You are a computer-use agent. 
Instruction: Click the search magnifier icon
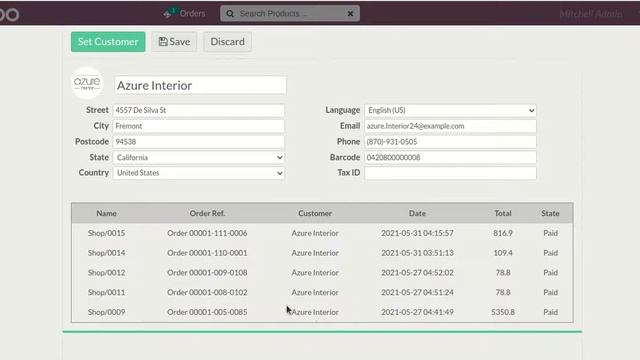tap(230, 13)
